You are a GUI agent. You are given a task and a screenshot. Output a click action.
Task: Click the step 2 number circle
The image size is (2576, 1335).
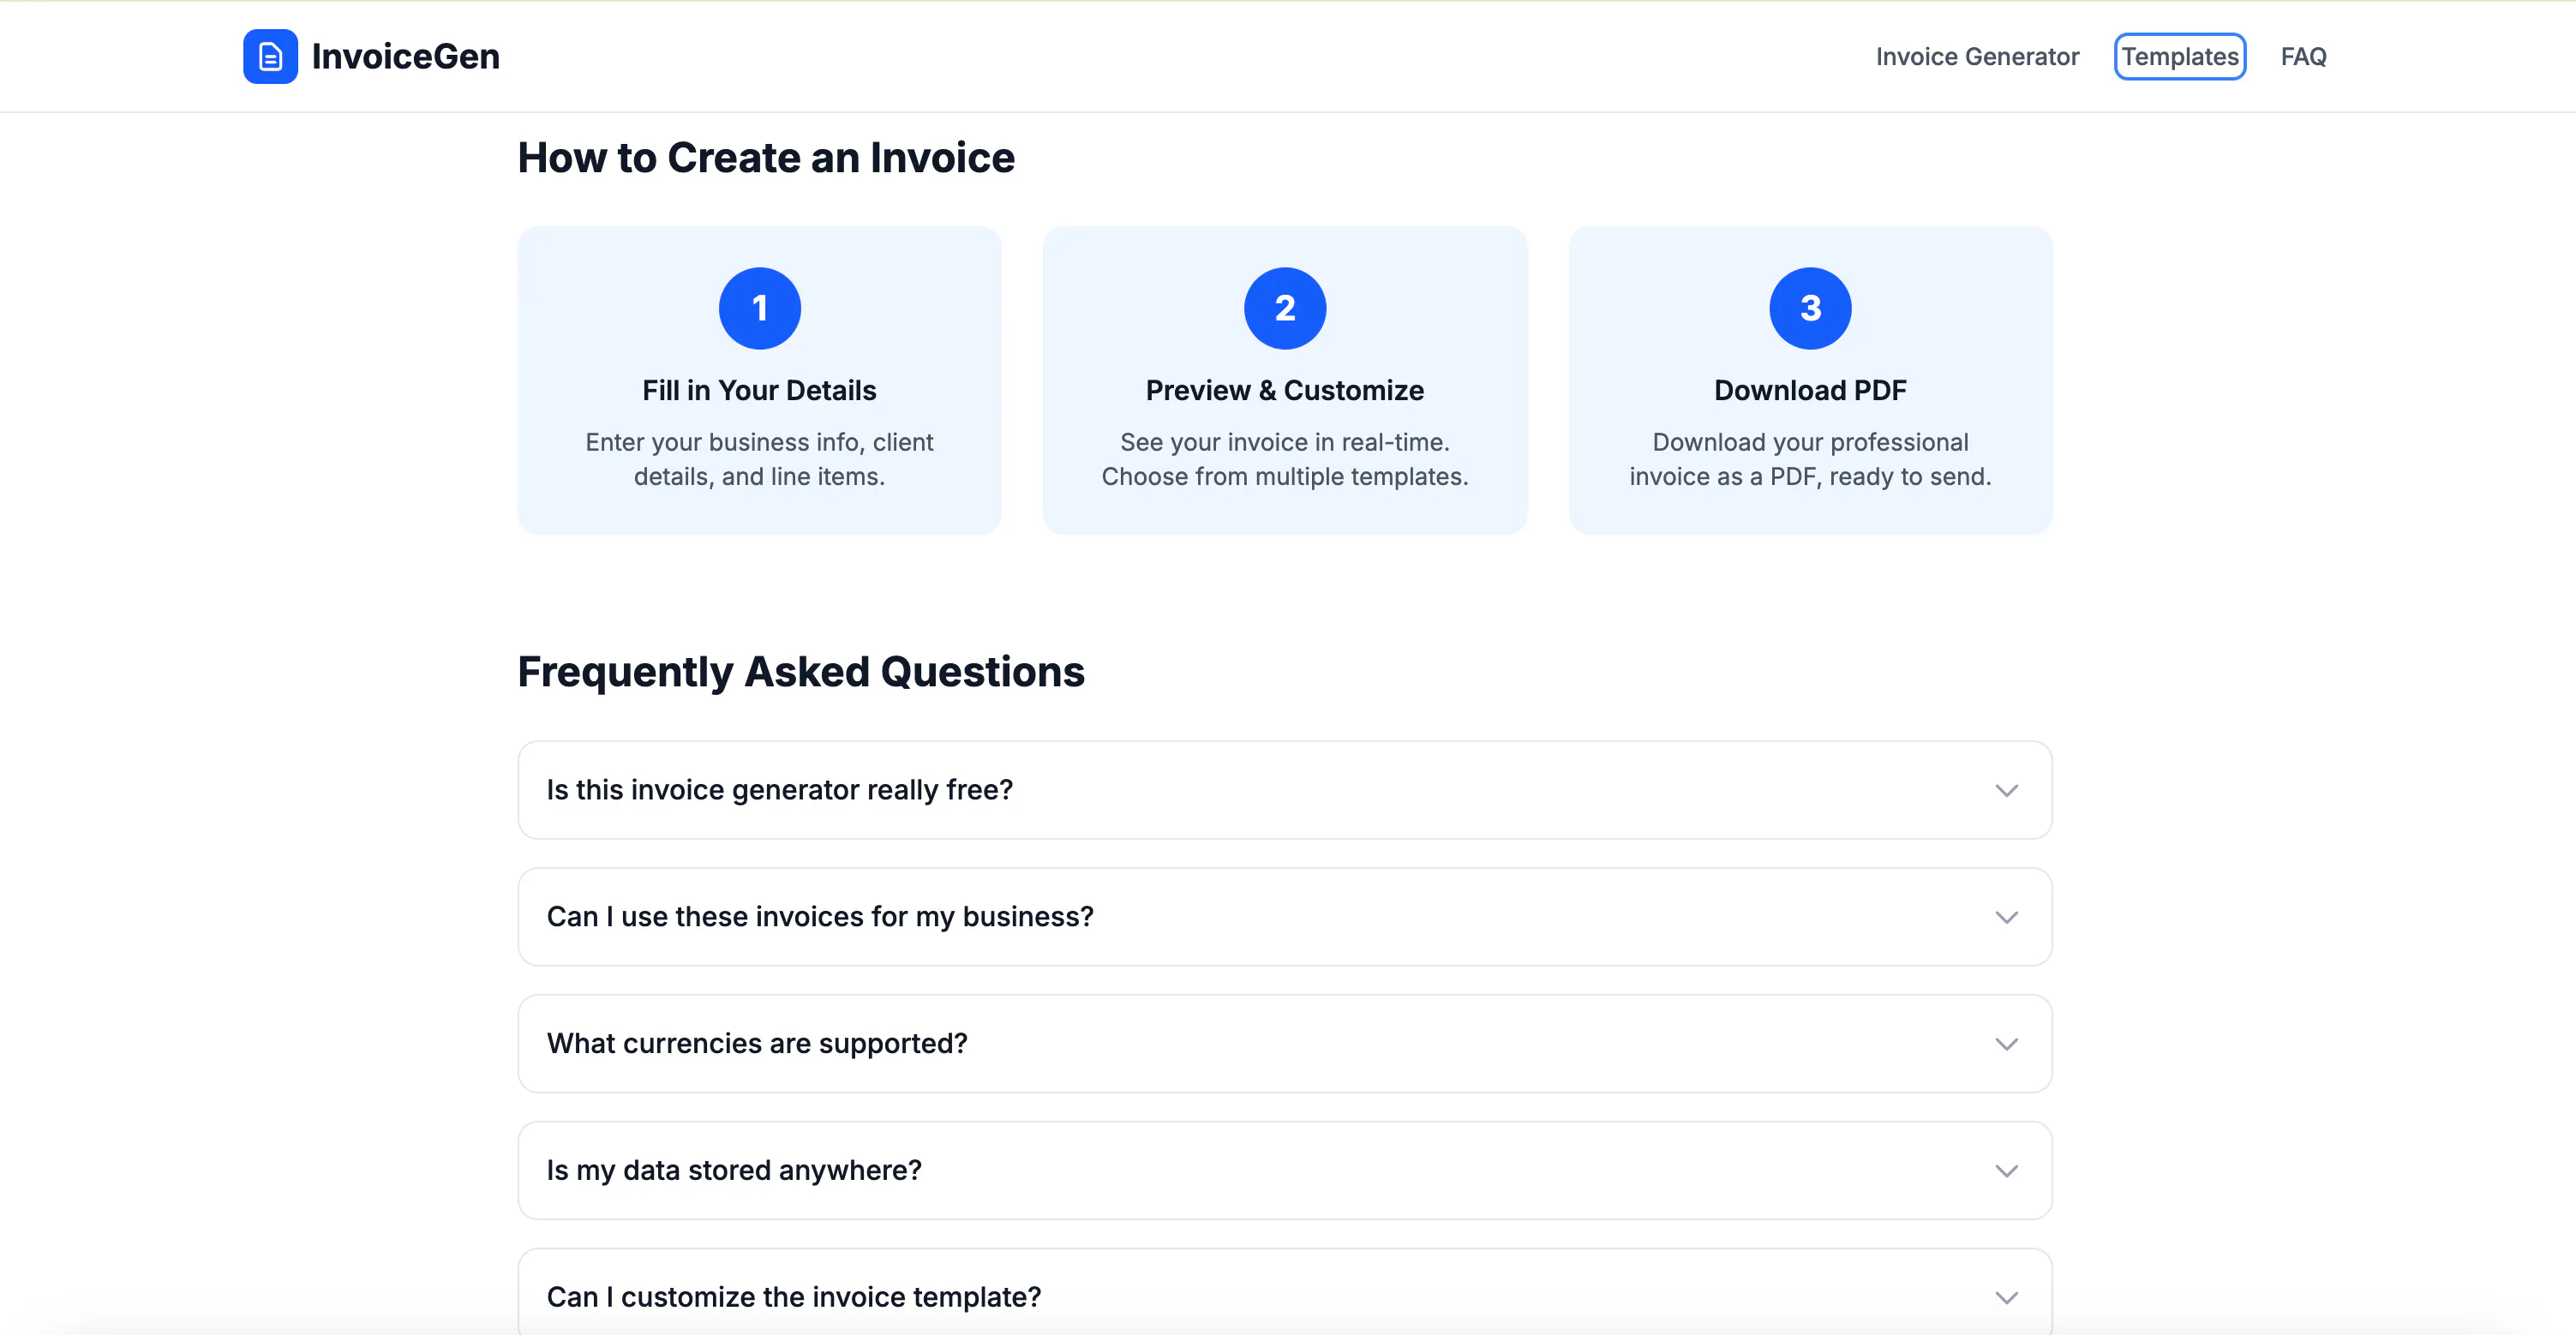point(1285,308)
